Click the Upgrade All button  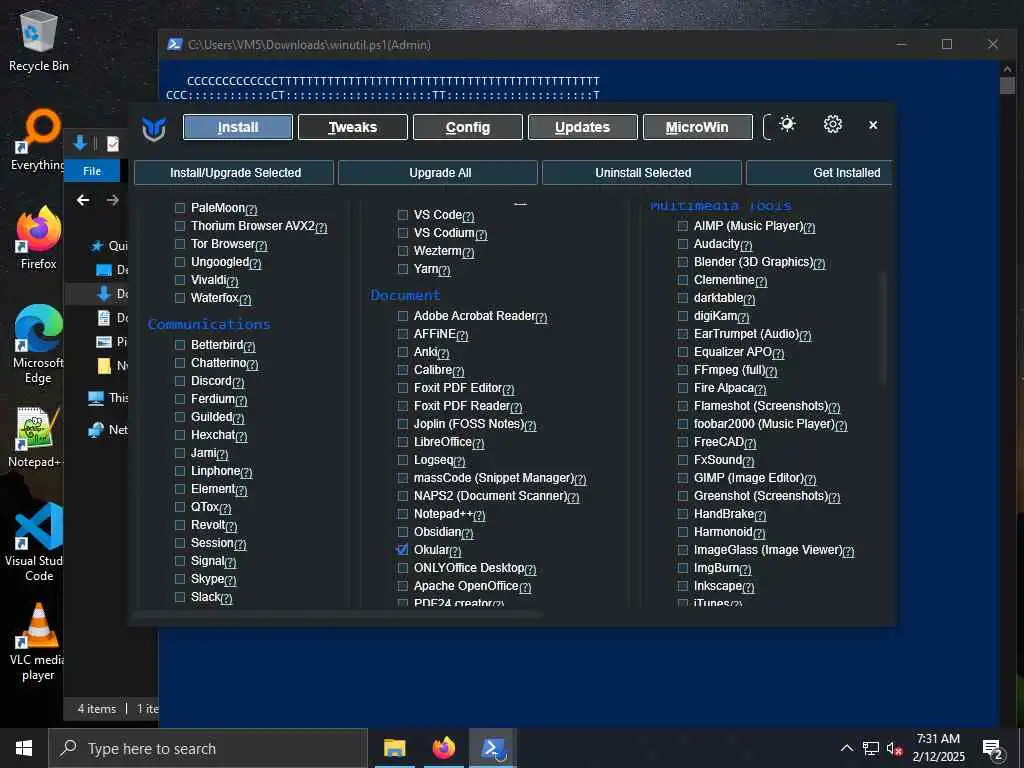click(x=438, y=173)
